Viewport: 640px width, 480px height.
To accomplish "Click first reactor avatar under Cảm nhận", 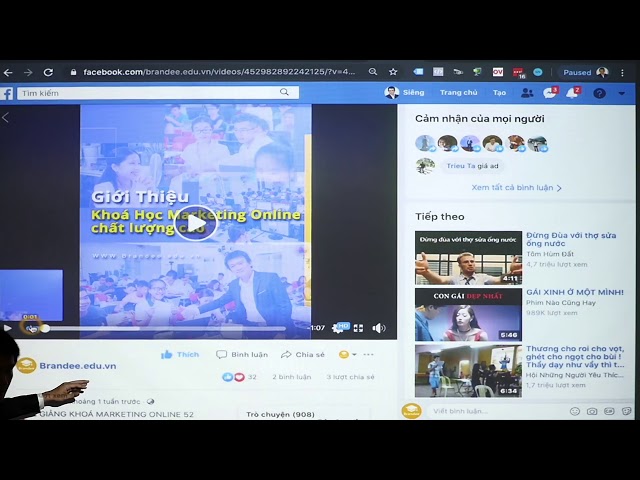I will click(x=424, y=144).
